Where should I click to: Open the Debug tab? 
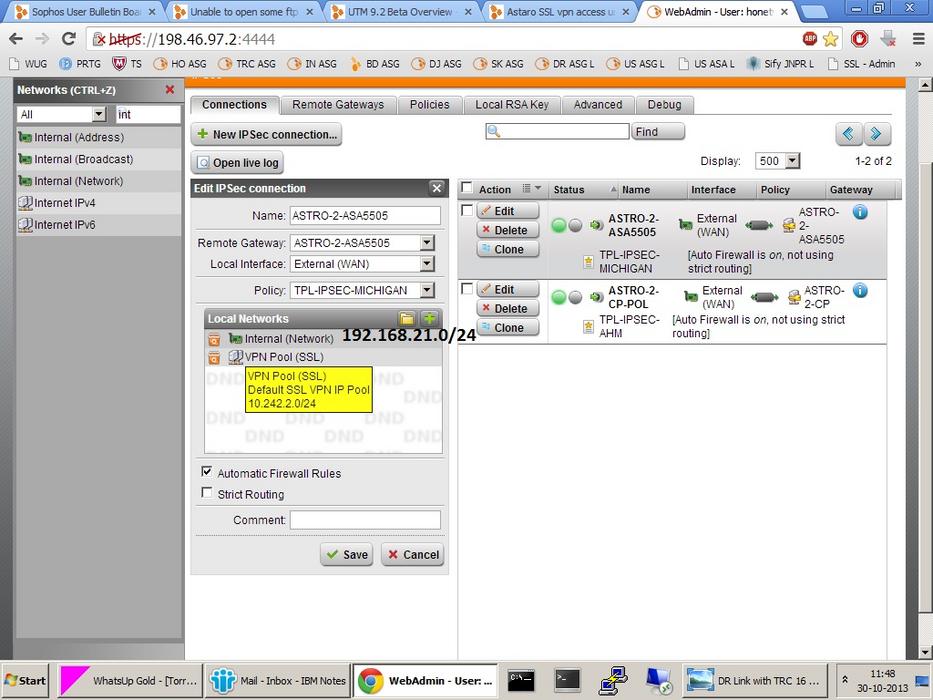coord(665,105)
